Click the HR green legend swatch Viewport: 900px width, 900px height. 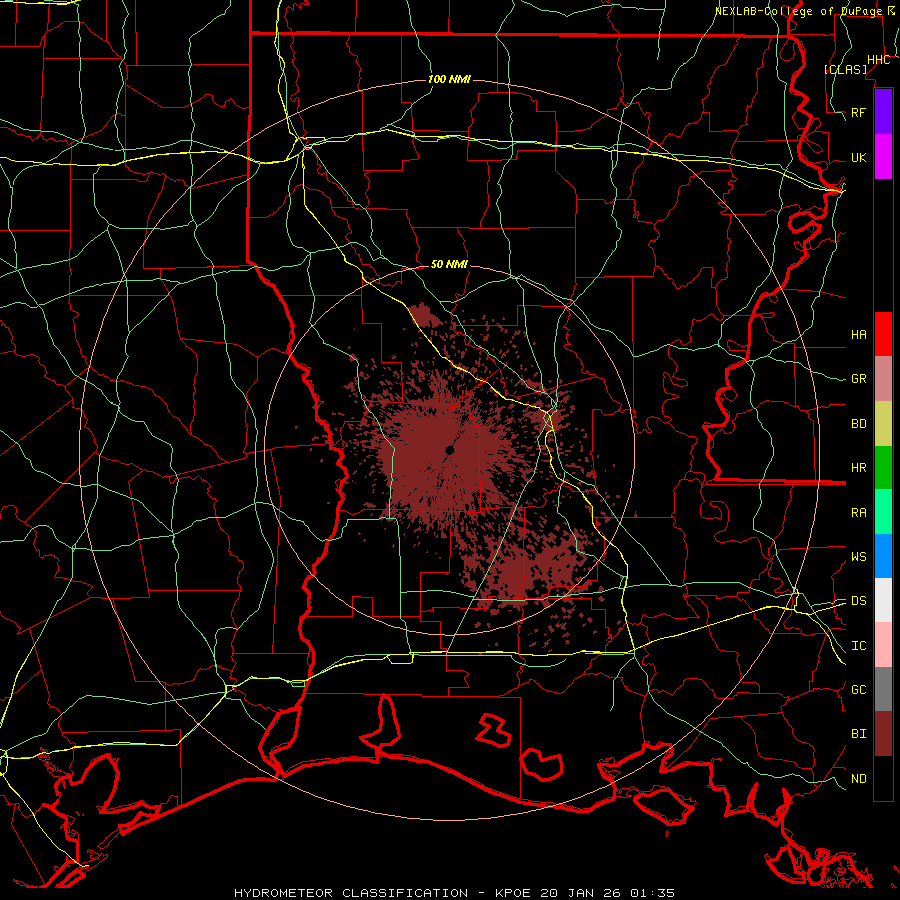click(x=883, y=468)
